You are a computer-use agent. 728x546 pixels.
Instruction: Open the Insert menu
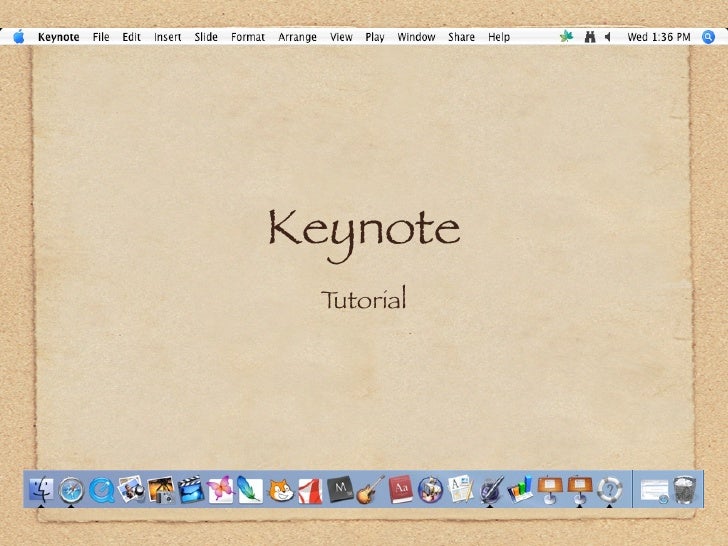168,37
